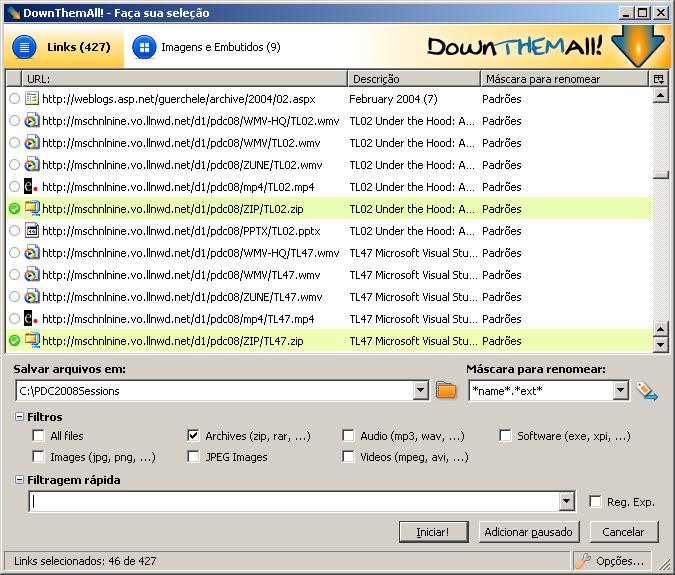Select the mp4/TL47.mp4 link toggle
Image resolution: width=675 pixels, height=575 pixels.
[14, 318]
